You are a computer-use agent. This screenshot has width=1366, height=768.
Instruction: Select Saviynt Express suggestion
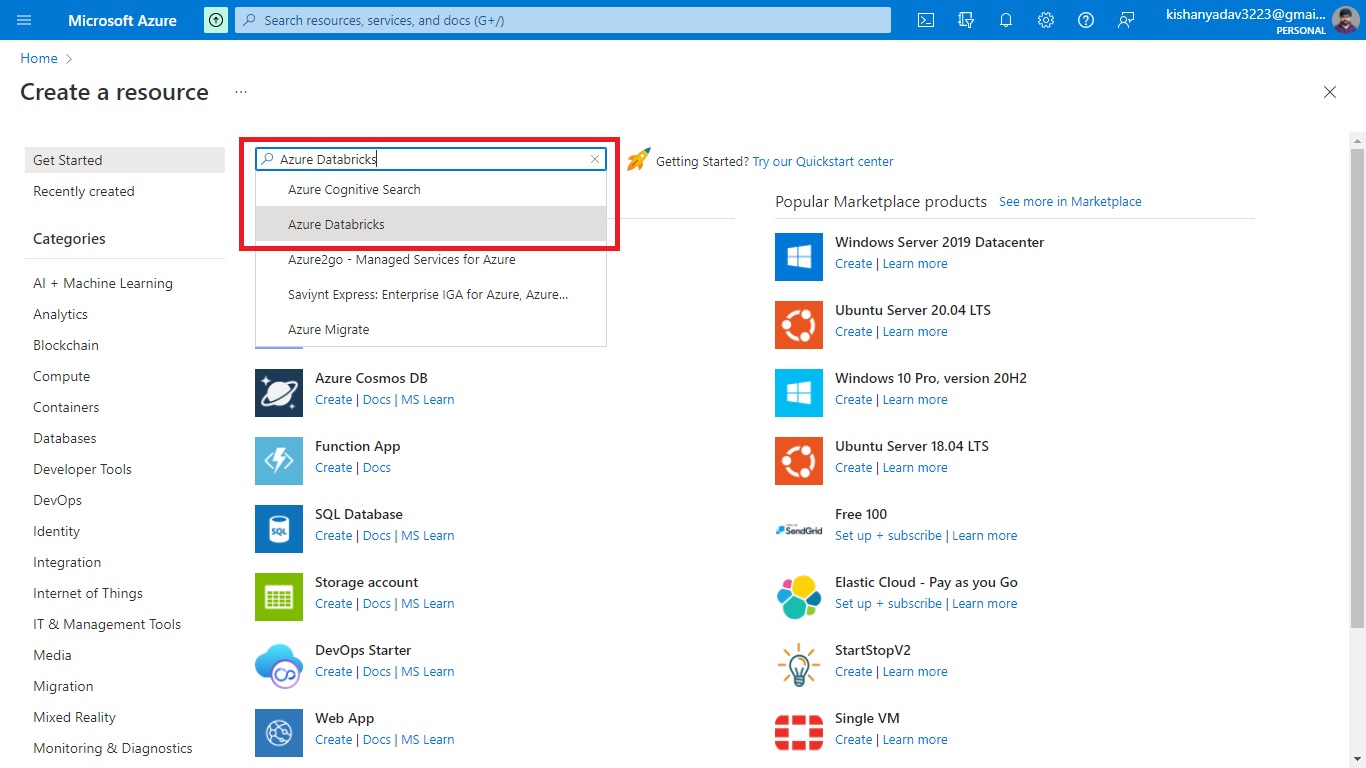[x=431, y=294]
